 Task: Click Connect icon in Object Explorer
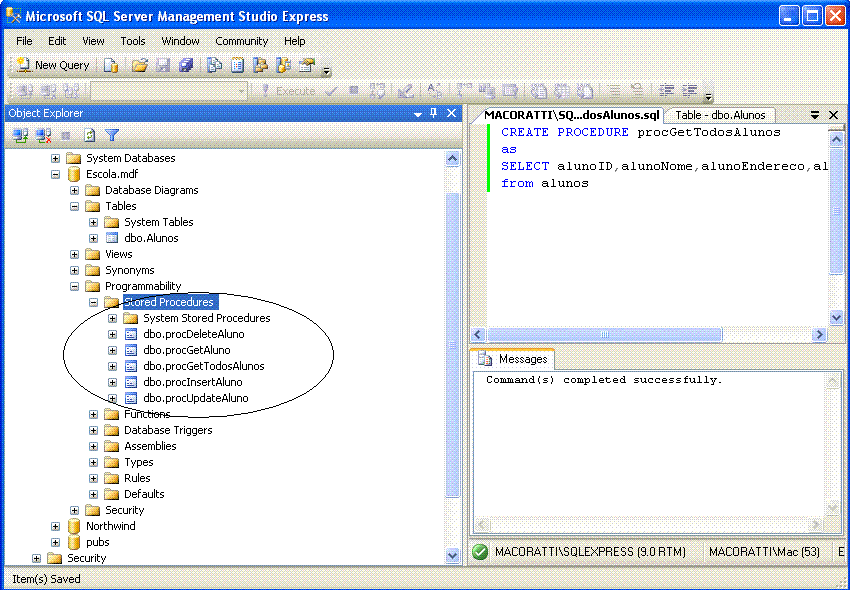pyautogui.click(x=21, y=135)
